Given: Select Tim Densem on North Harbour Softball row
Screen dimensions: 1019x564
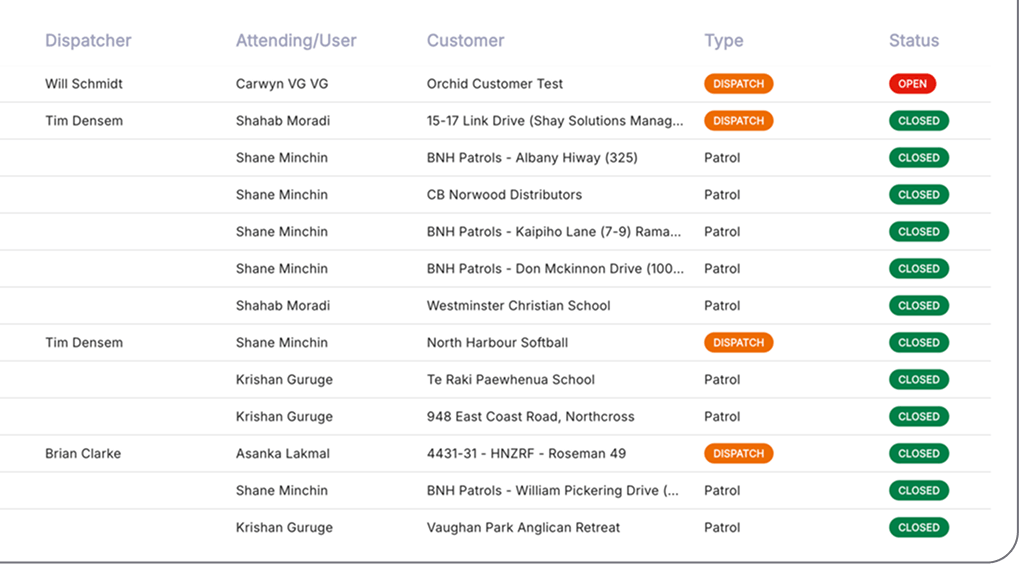Looking at the screenshot, I should [x=84, y=343].
